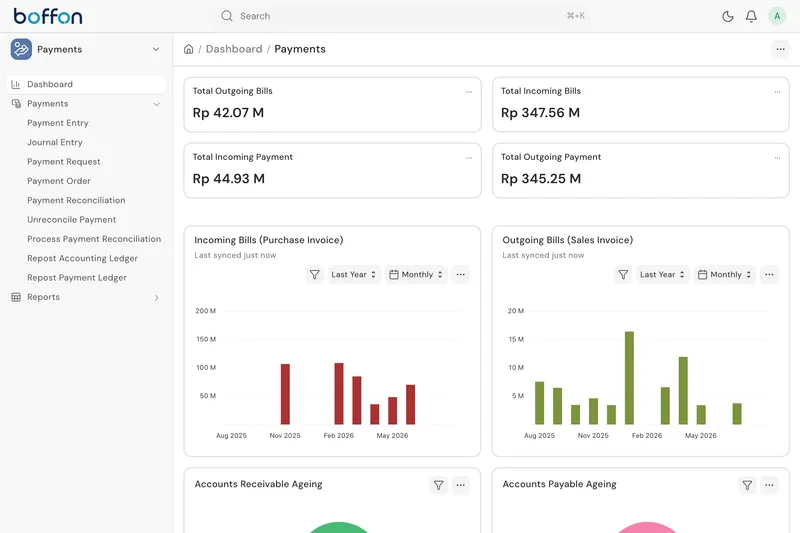
Task: Open Total Incoming Payment card options
Action: coord(469,158)
